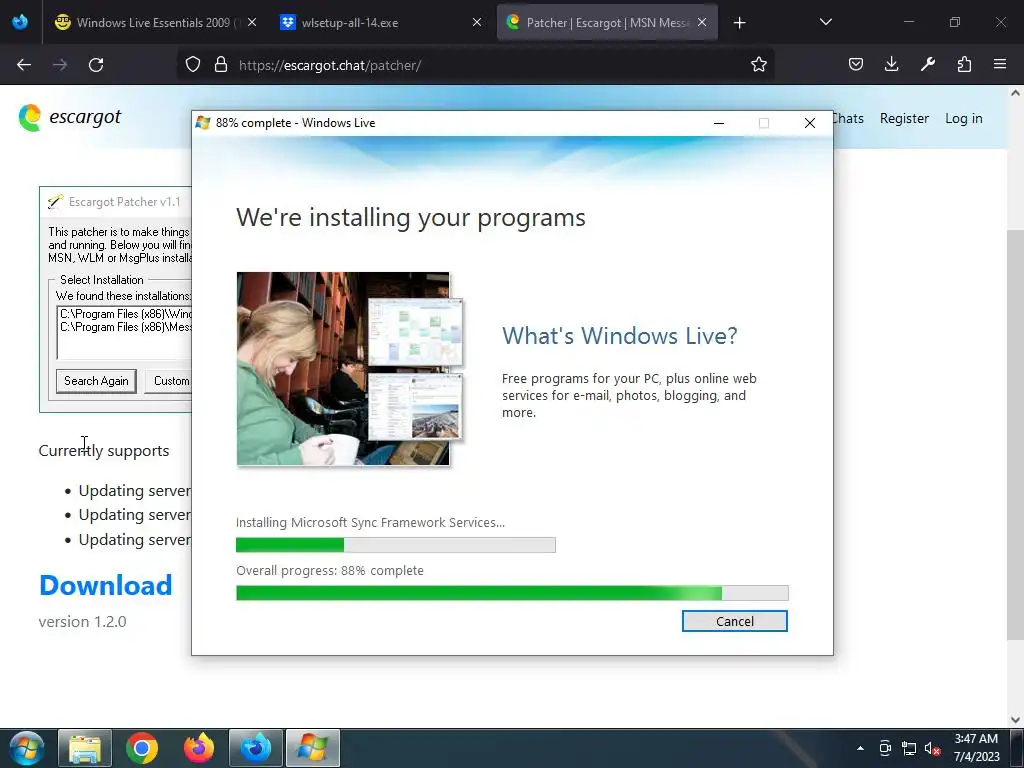Click the page vertical scrollbar
Viewport: 1024px width, 768px height.
1015,434
